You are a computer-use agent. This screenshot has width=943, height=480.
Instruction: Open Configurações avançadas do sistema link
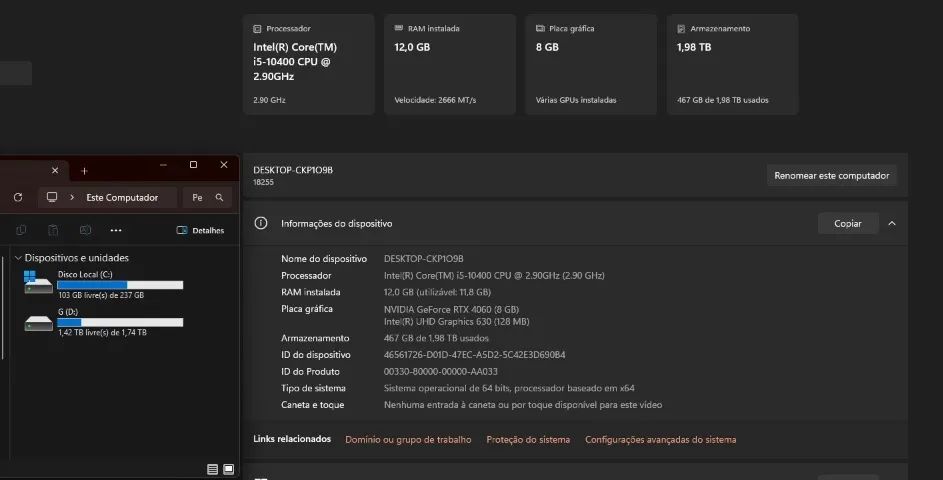coord(660,440)
